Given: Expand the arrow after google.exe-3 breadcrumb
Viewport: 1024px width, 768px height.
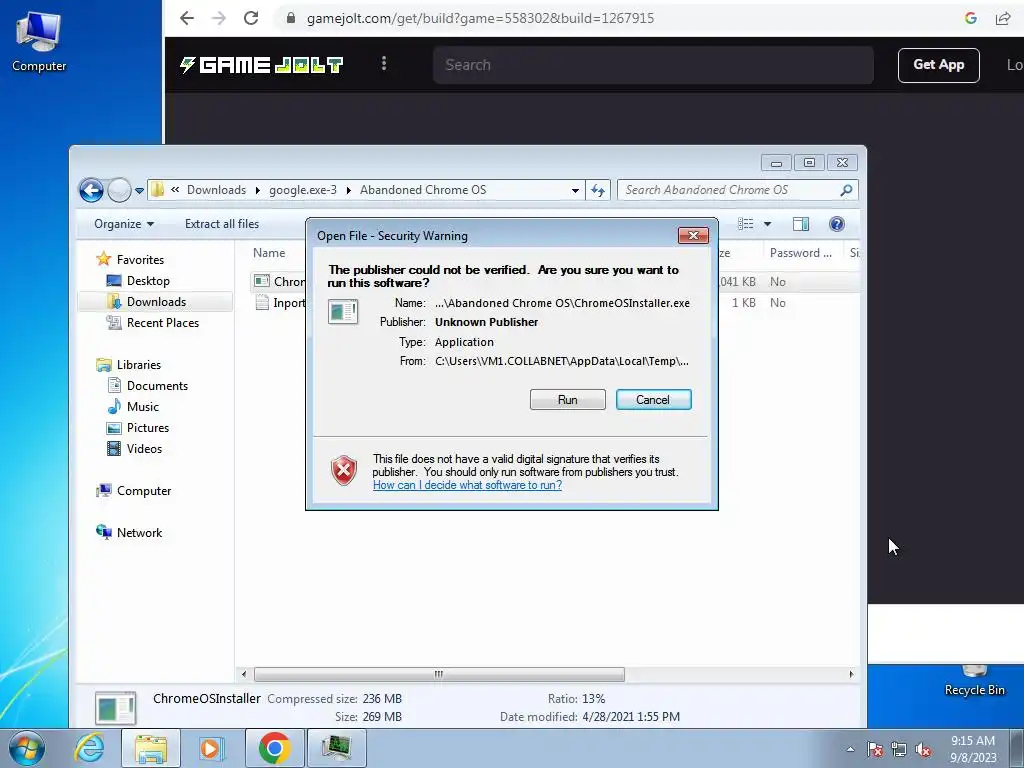Looking at the screenshot, I should coord(348,190).
